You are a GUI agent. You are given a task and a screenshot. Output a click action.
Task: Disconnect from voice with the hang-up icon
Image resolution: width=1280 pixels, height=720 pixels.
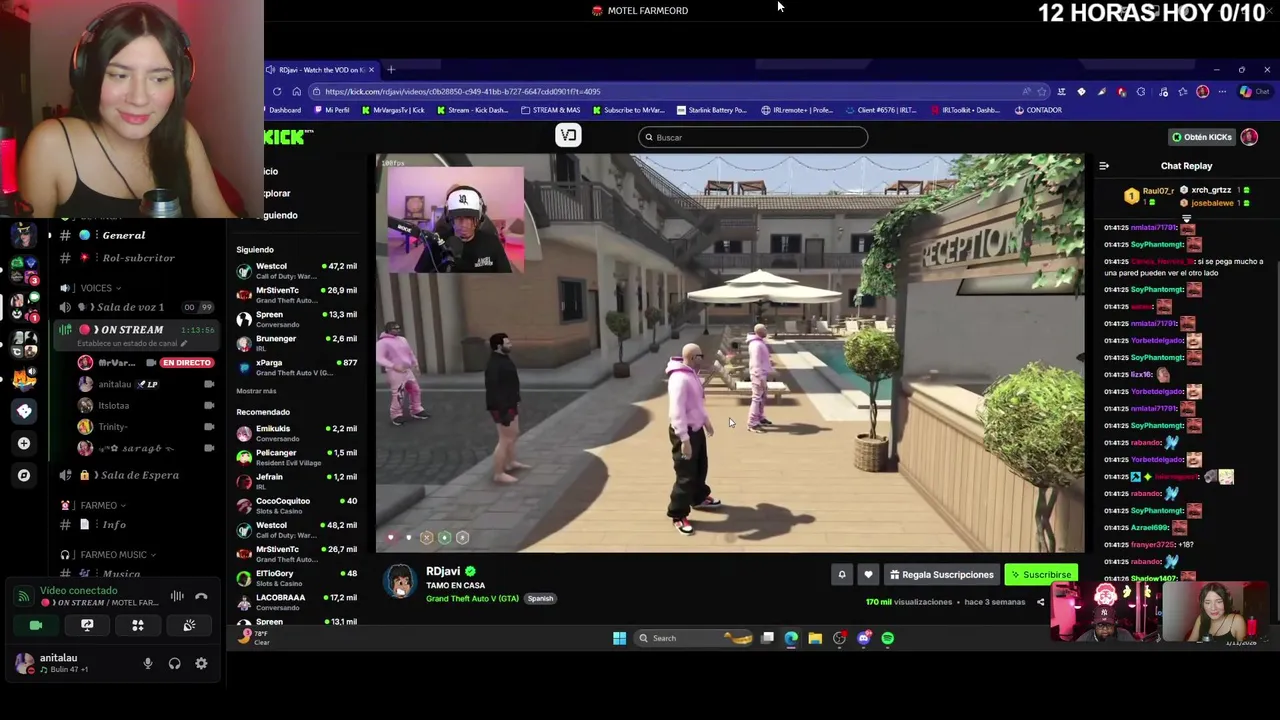click(x=201, y=596)
